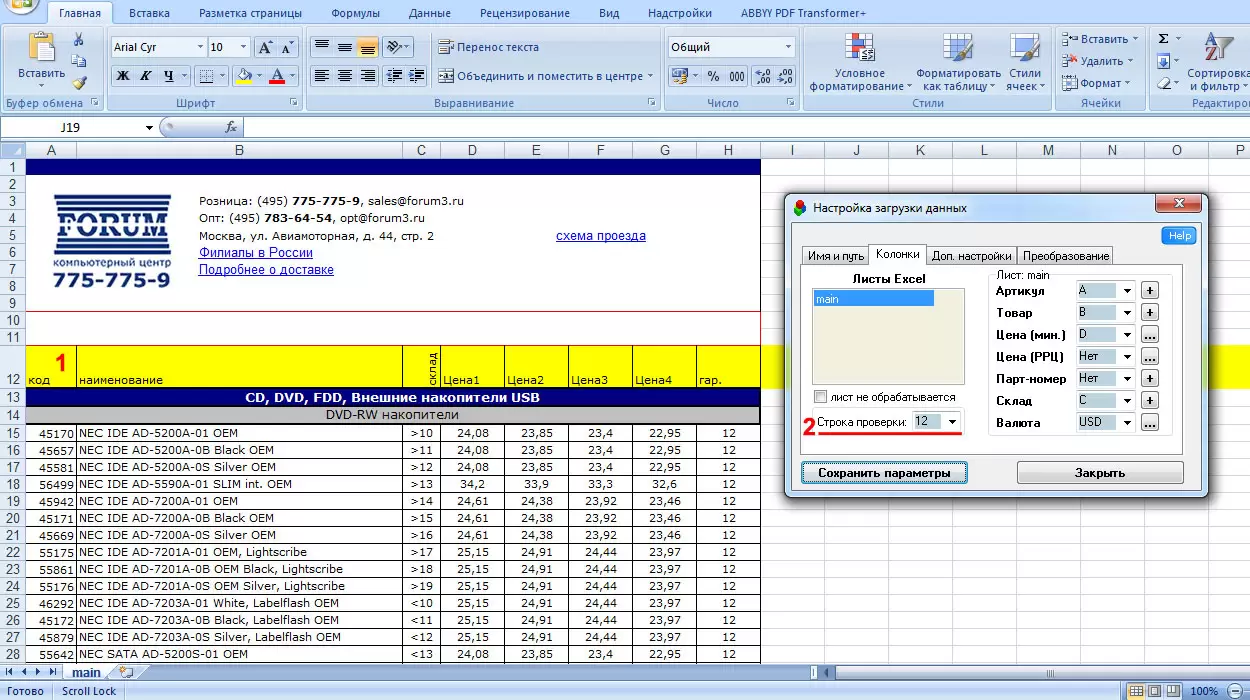Switch to the 'Доп. настройки' tab
Image resolution: width=1250 pixels, height=700 pixels.
pyautogui.click(x=971, y=256)
